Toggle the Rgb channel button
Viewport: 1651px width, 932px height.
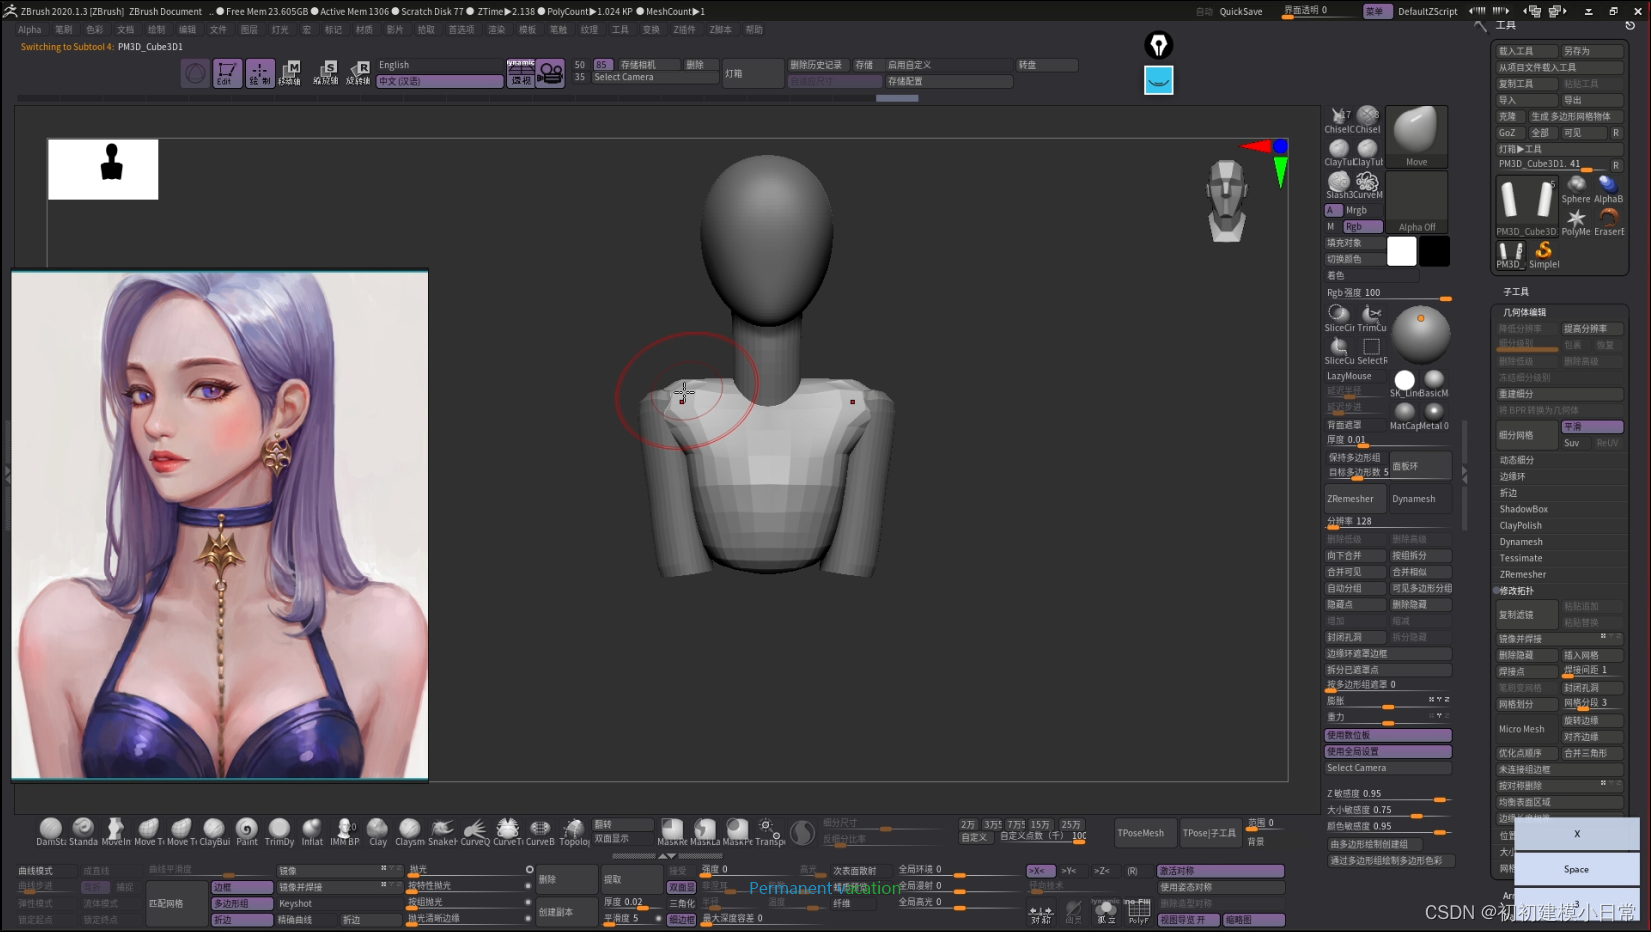click(1363, 227)
